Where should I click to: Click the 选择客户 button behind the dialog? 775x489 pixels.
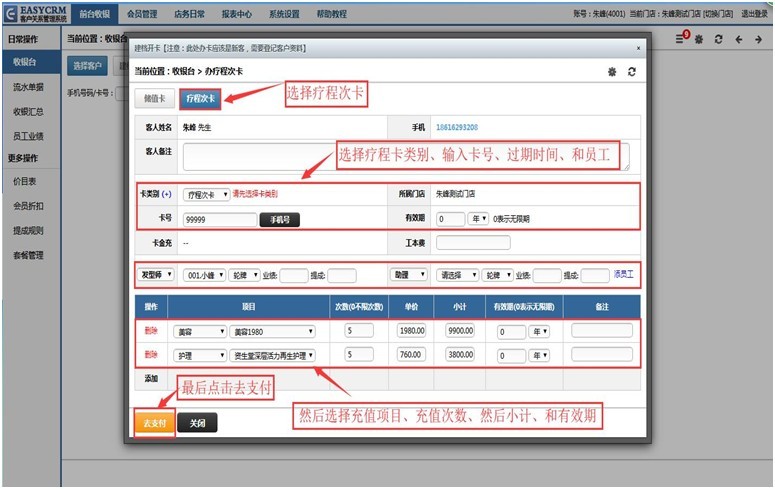pyautogui.click(x=87, y=66)
